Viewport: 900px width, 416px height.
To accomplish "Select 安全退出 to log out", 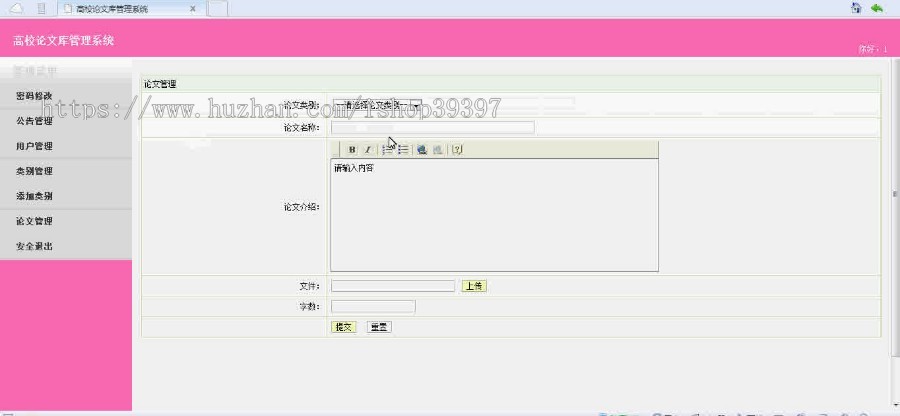I will pos(34,247).
